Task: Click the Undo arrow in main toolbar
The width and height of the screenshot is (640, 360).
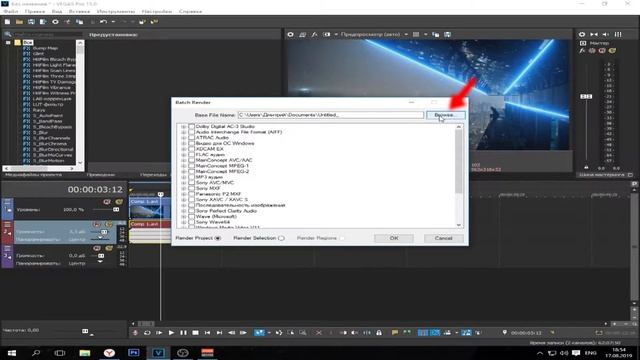Action: point(103,22)
